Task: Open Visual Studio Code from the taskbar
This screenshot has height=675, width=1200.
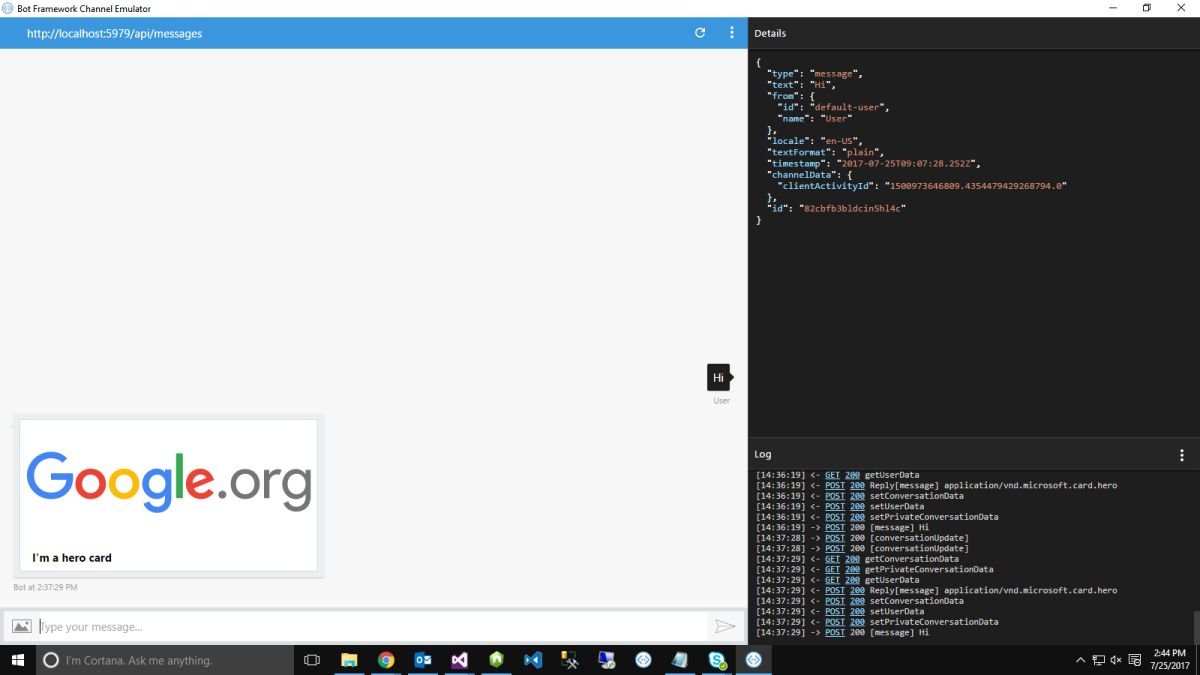Action: [533, 660]
